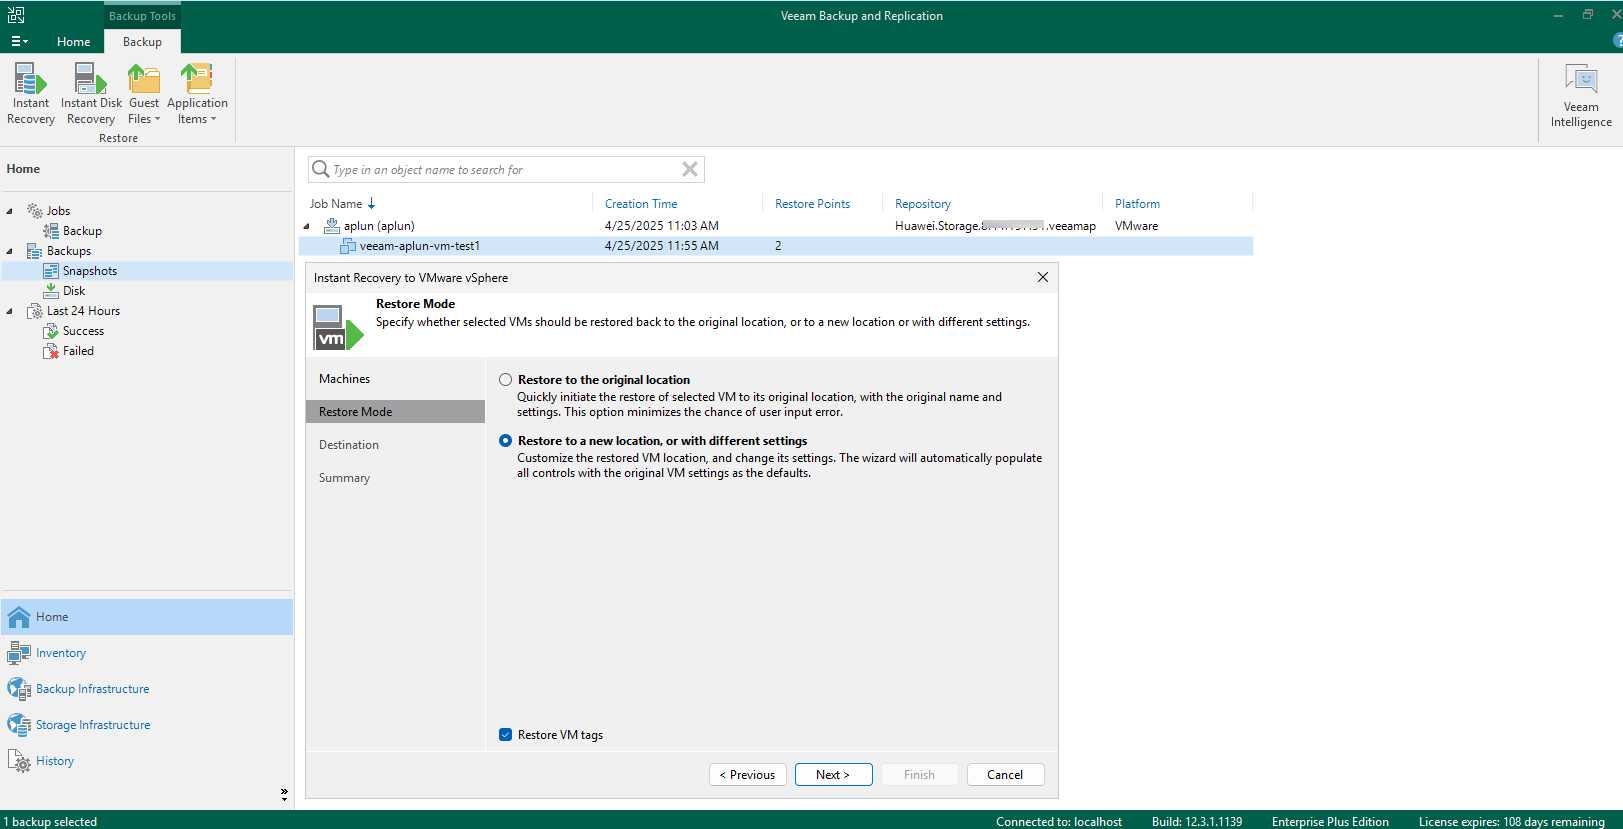Expand navigation pane overflow chevron
The height and width of the screenshot is (829, 1623).
tap(284, 794)
